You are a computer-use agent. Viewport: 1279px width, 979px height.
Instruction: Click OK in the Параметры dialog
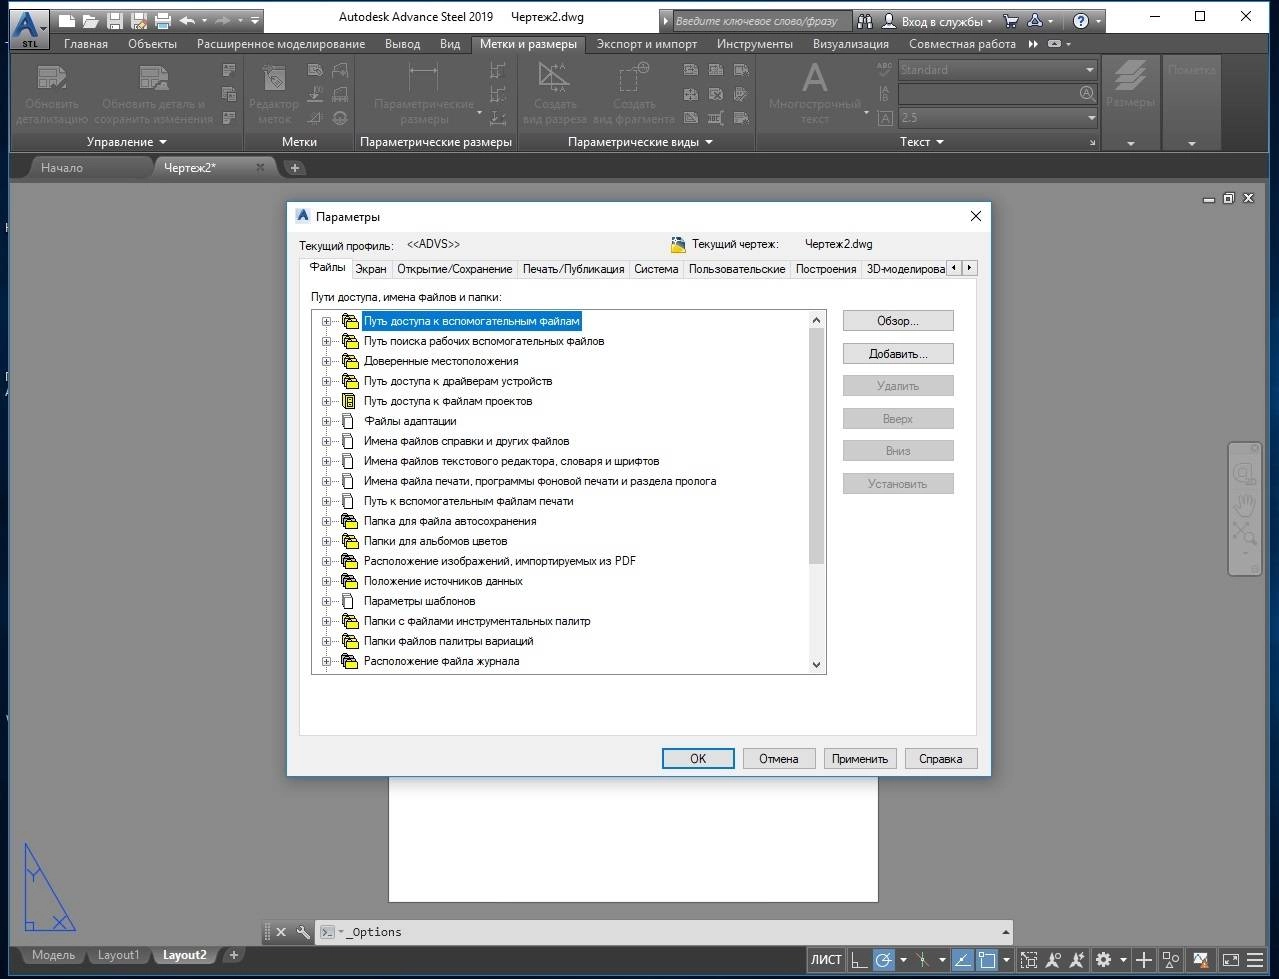(x=698, y=759)
